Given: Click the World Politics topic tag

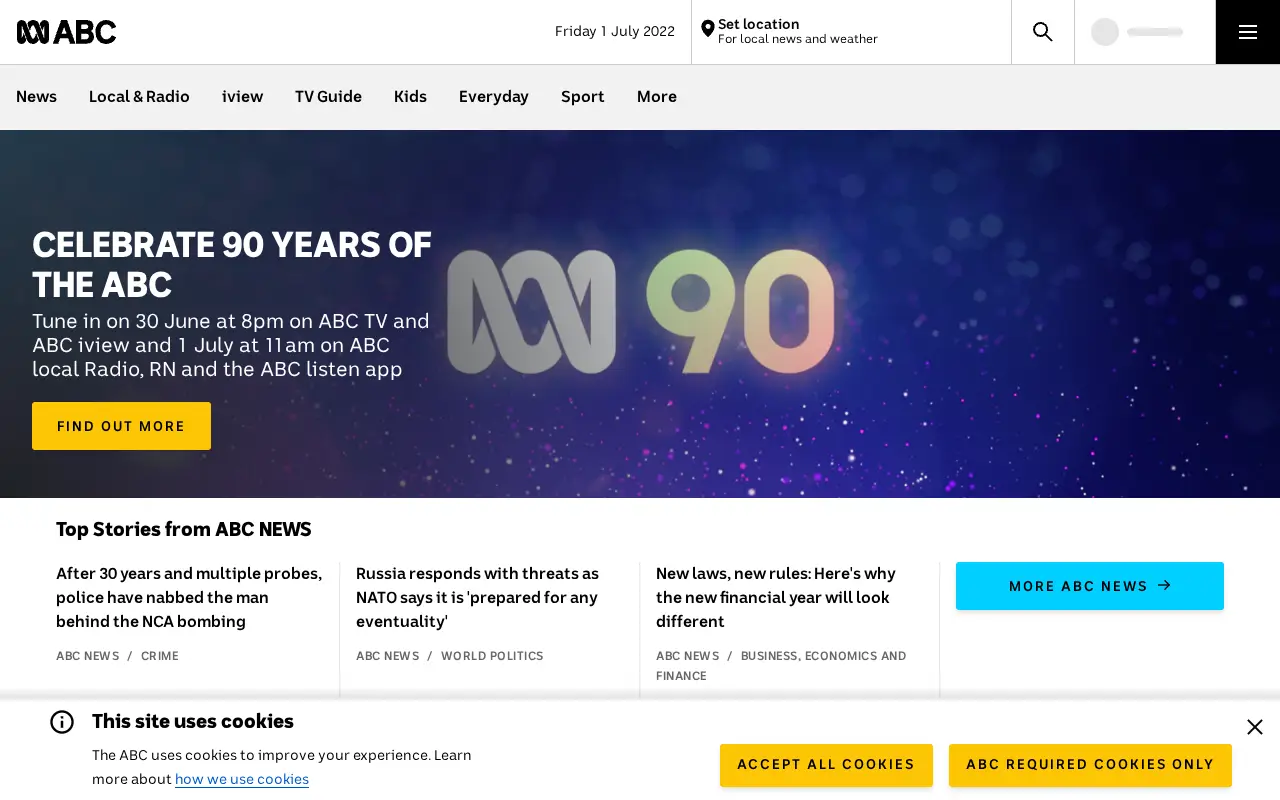Looking at the screenshot, I should (492, 656).
